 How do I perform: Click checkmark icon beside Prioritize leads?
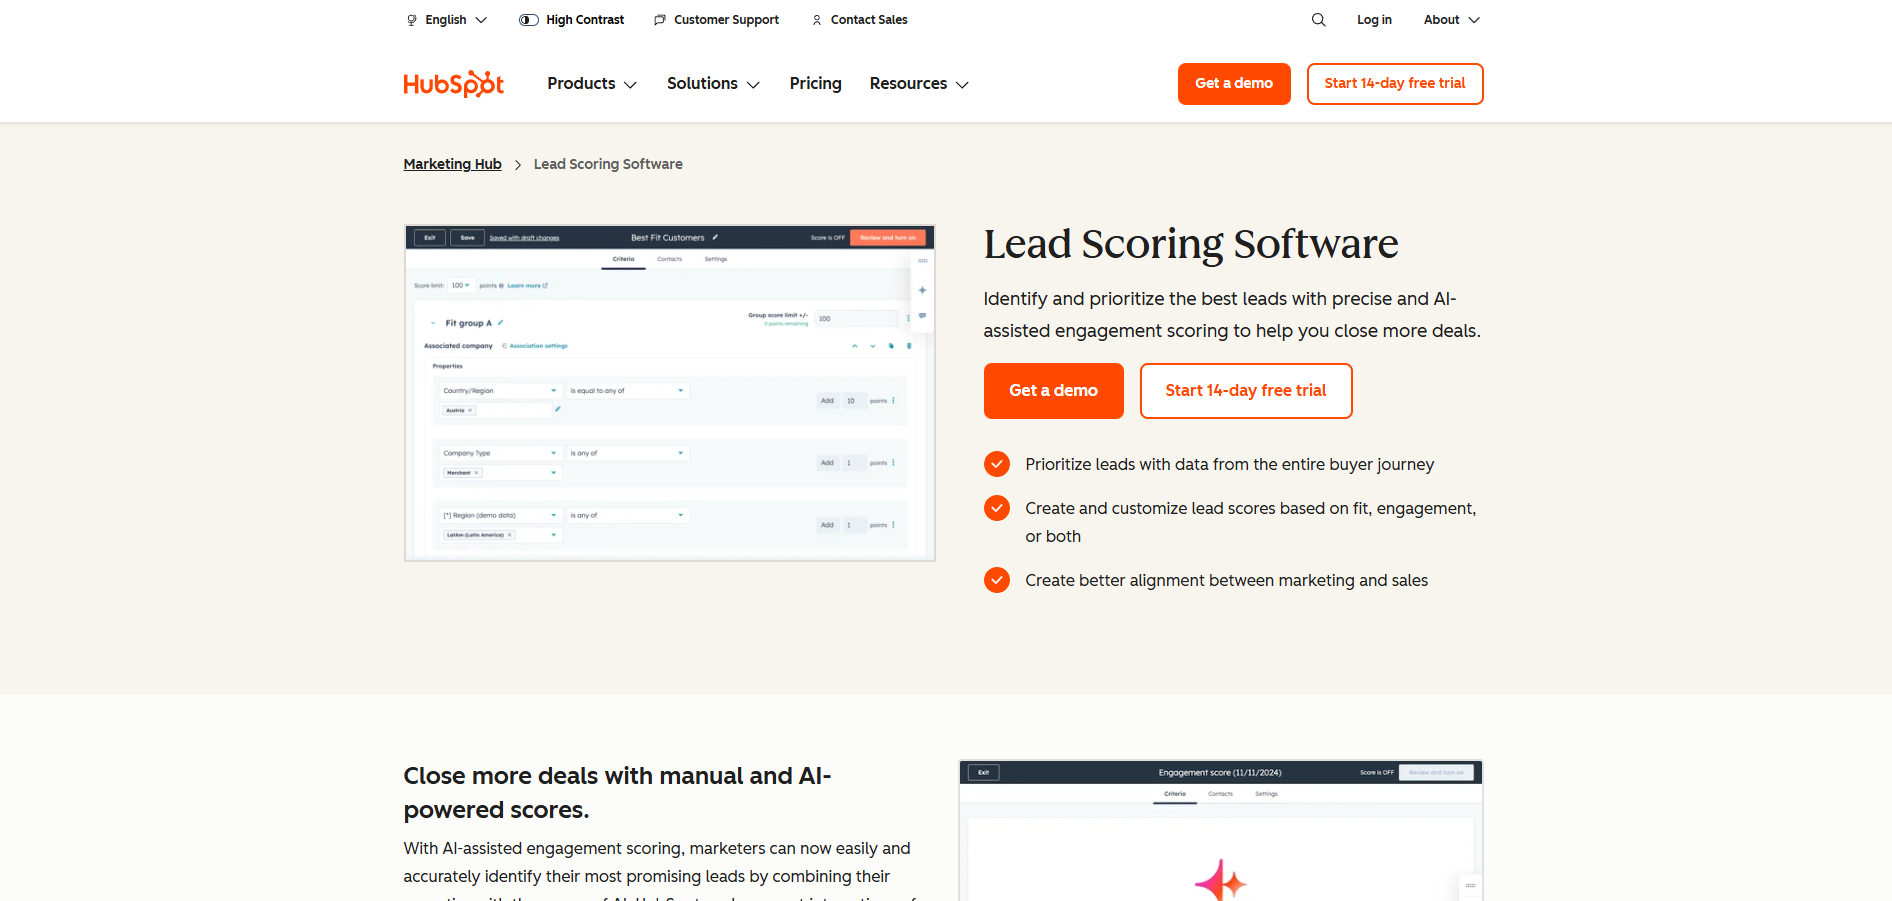[x=997, y=464]
